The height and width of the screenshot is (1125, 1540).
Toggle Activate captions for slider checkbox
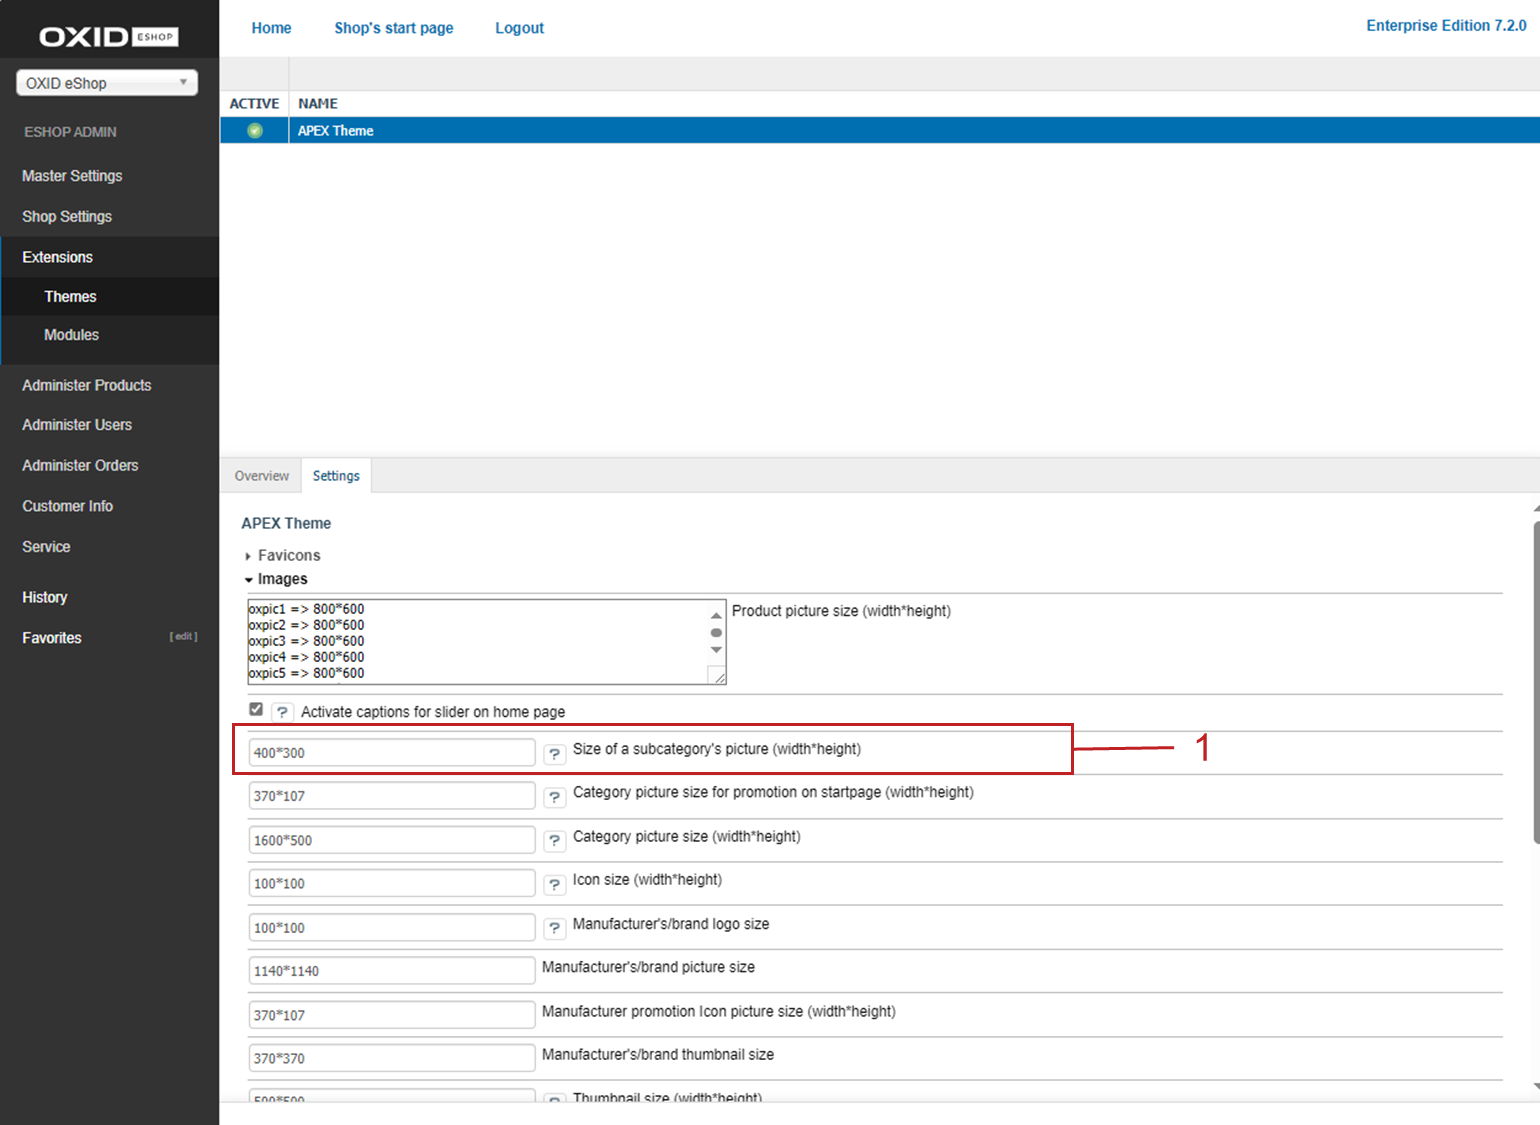(x=256, y=709)
